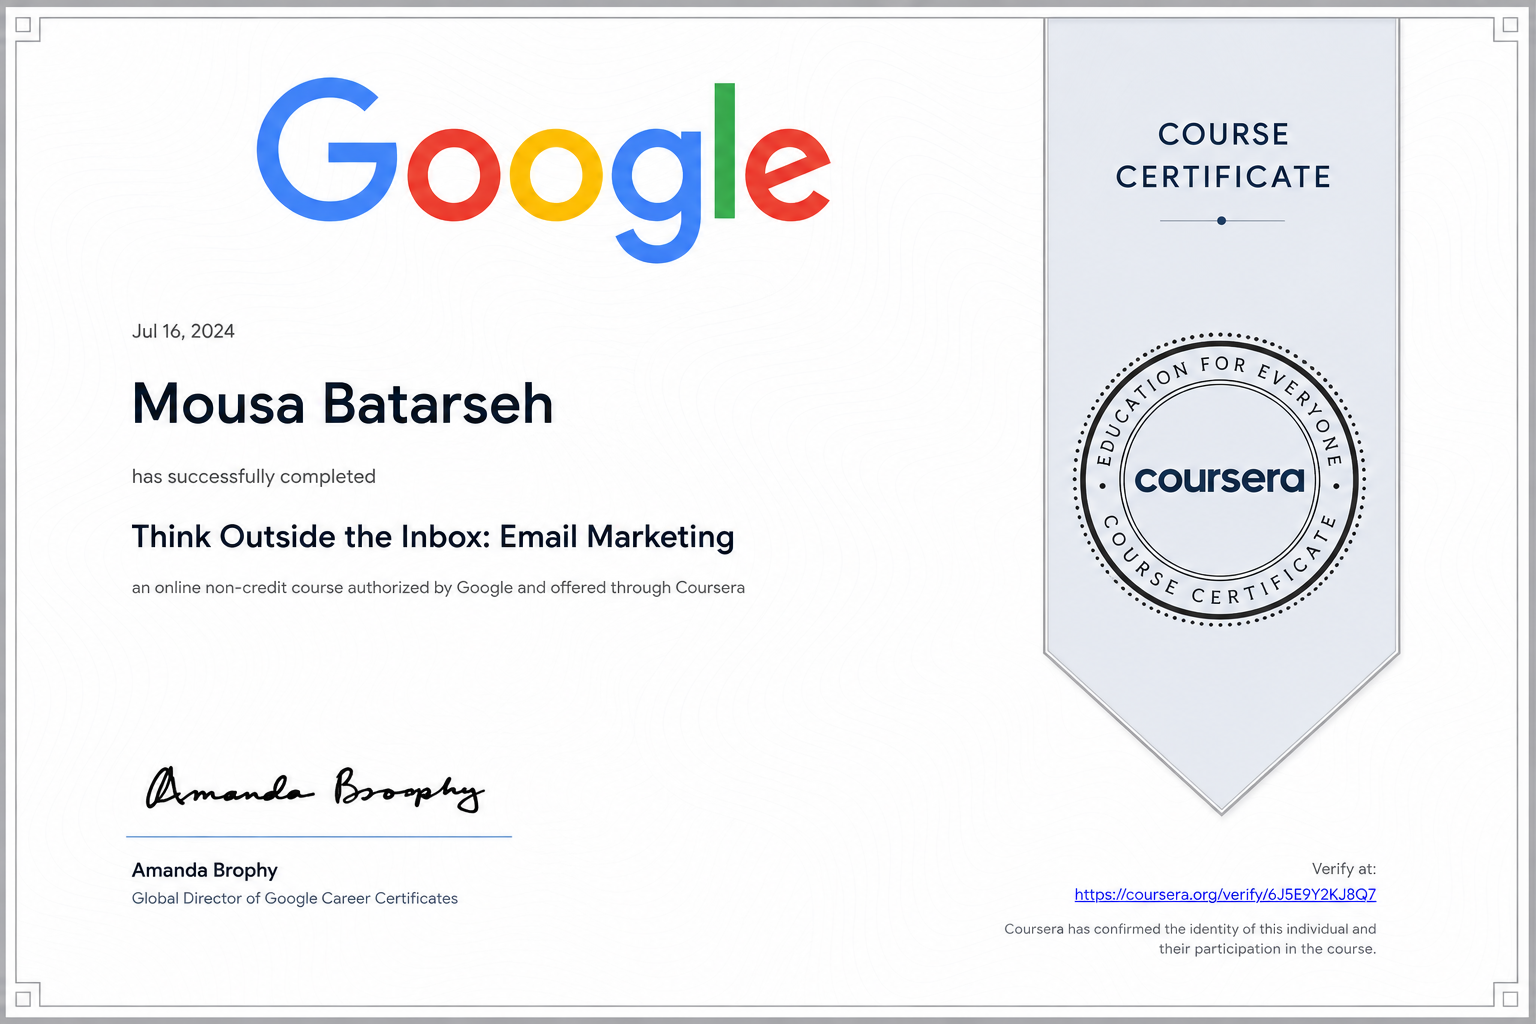Click the Coursera seal badge
Viewport: 1536px width, 1024px height.
(x=1220, y=479)
